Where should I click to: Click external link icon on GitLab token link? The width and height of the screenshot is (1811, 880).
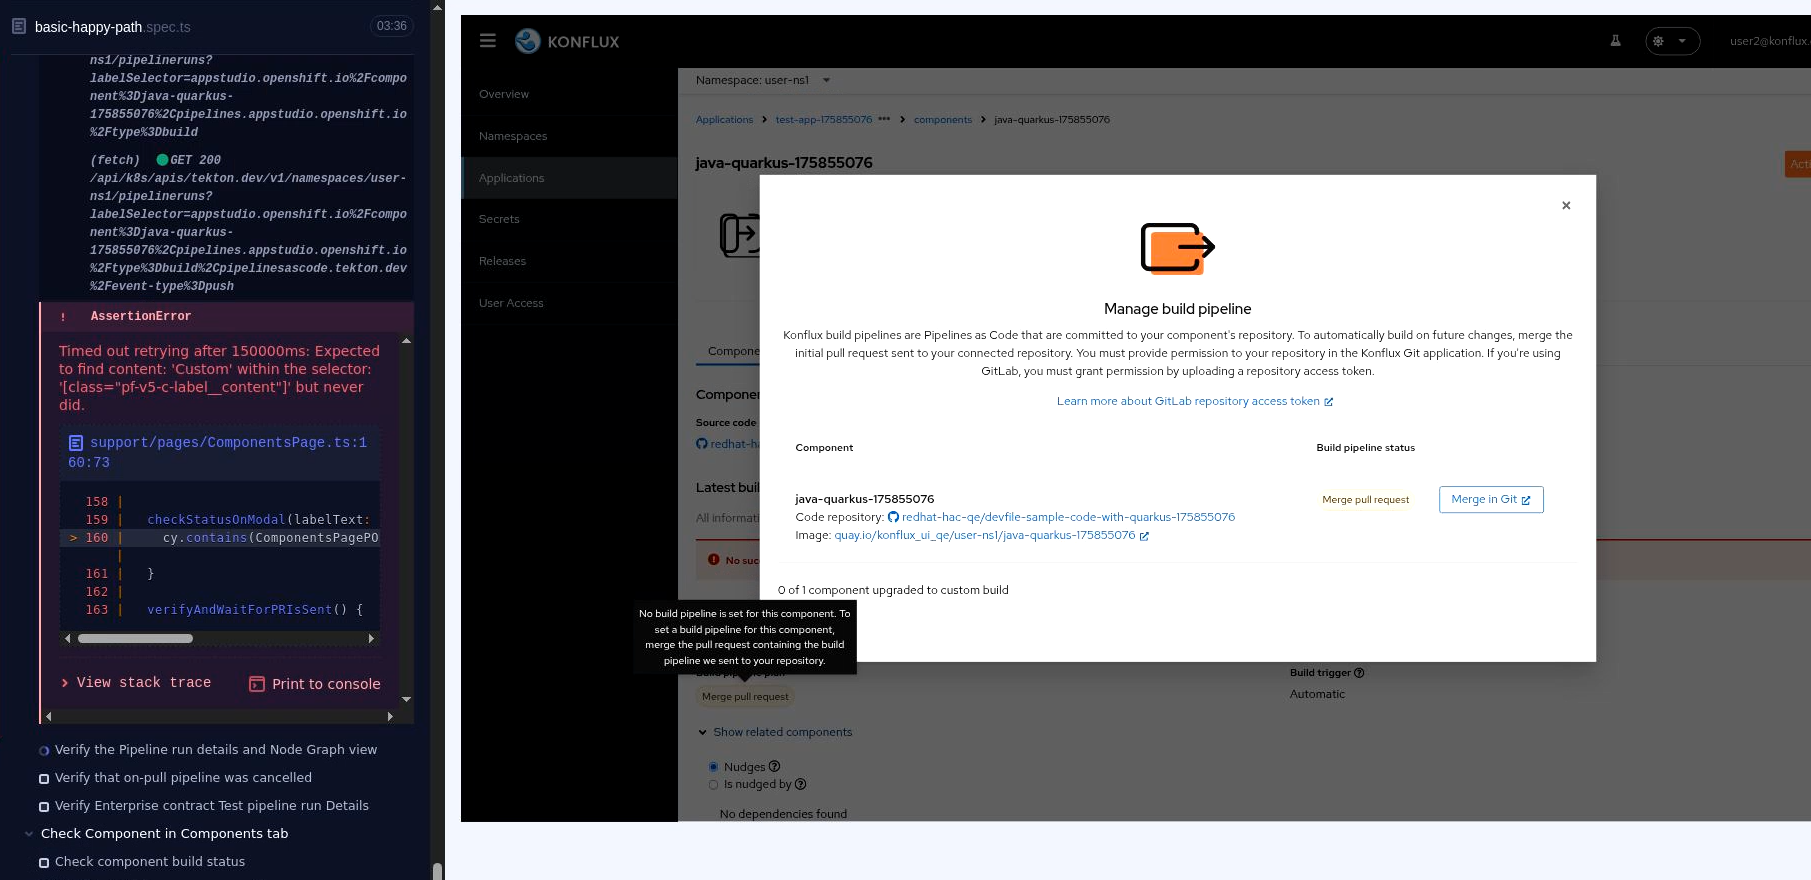coord(1328,402)
